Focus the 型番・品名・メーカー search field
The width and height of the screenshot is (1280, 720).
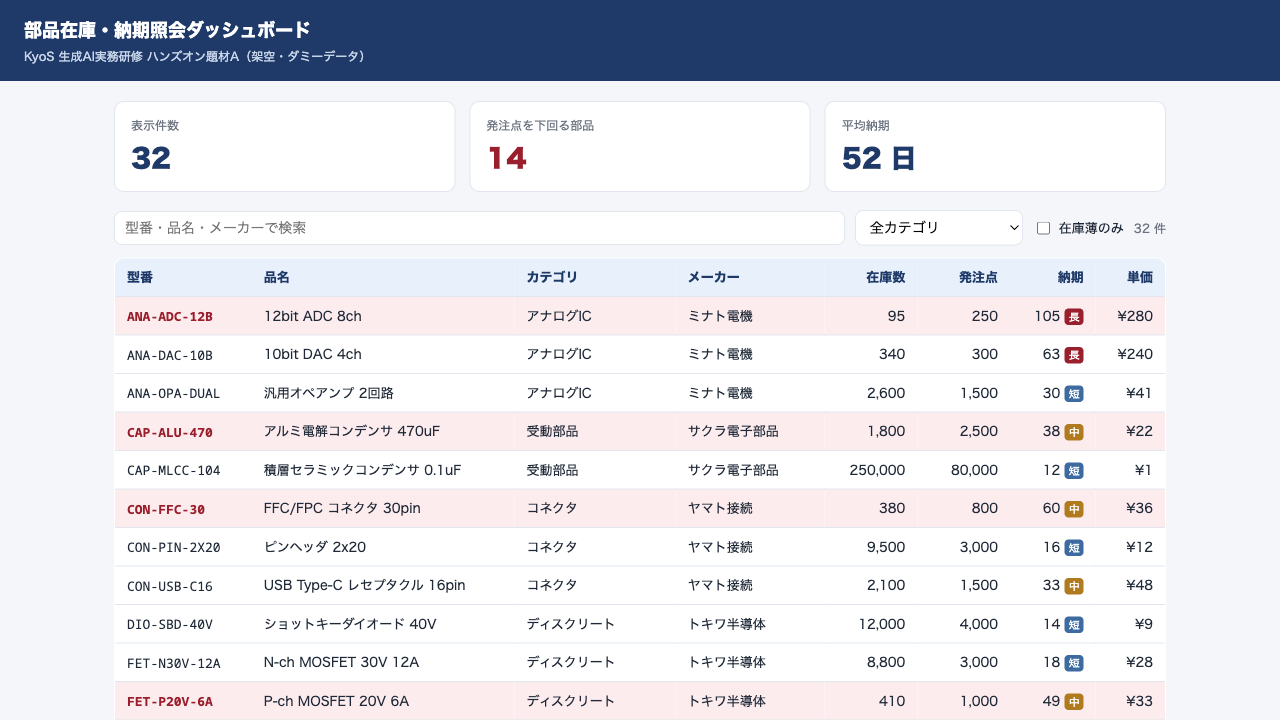480,228
